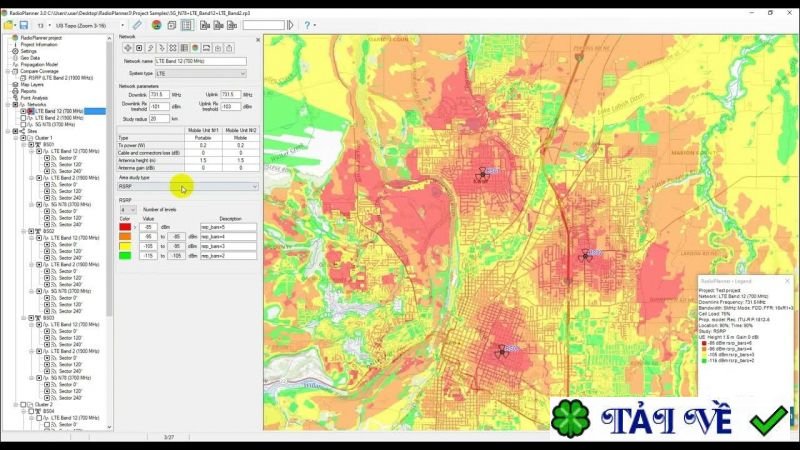Change the yellow RSRP level color swatch
Image resolution: width=800 pixels, height=450 pixels.
pos(125,246)
